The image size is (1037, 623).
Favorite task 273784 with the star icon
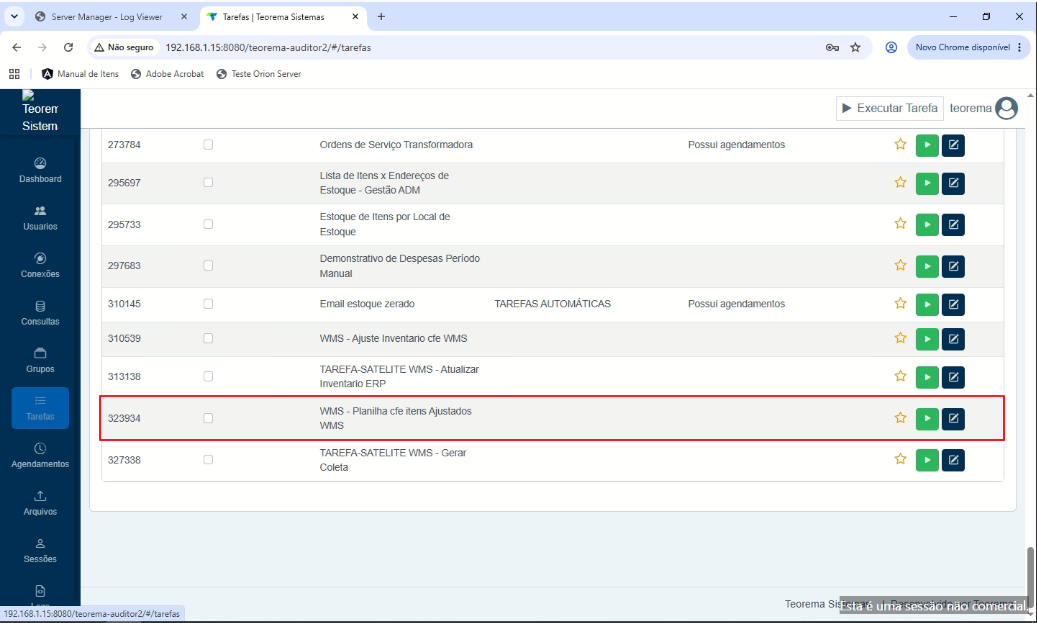coord(900,144)
